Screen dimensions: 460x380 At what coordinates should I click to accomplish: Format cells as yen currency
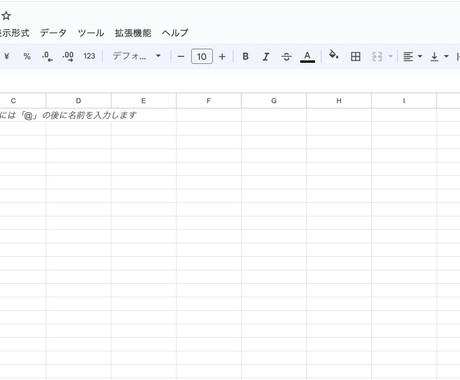(7, 56)
